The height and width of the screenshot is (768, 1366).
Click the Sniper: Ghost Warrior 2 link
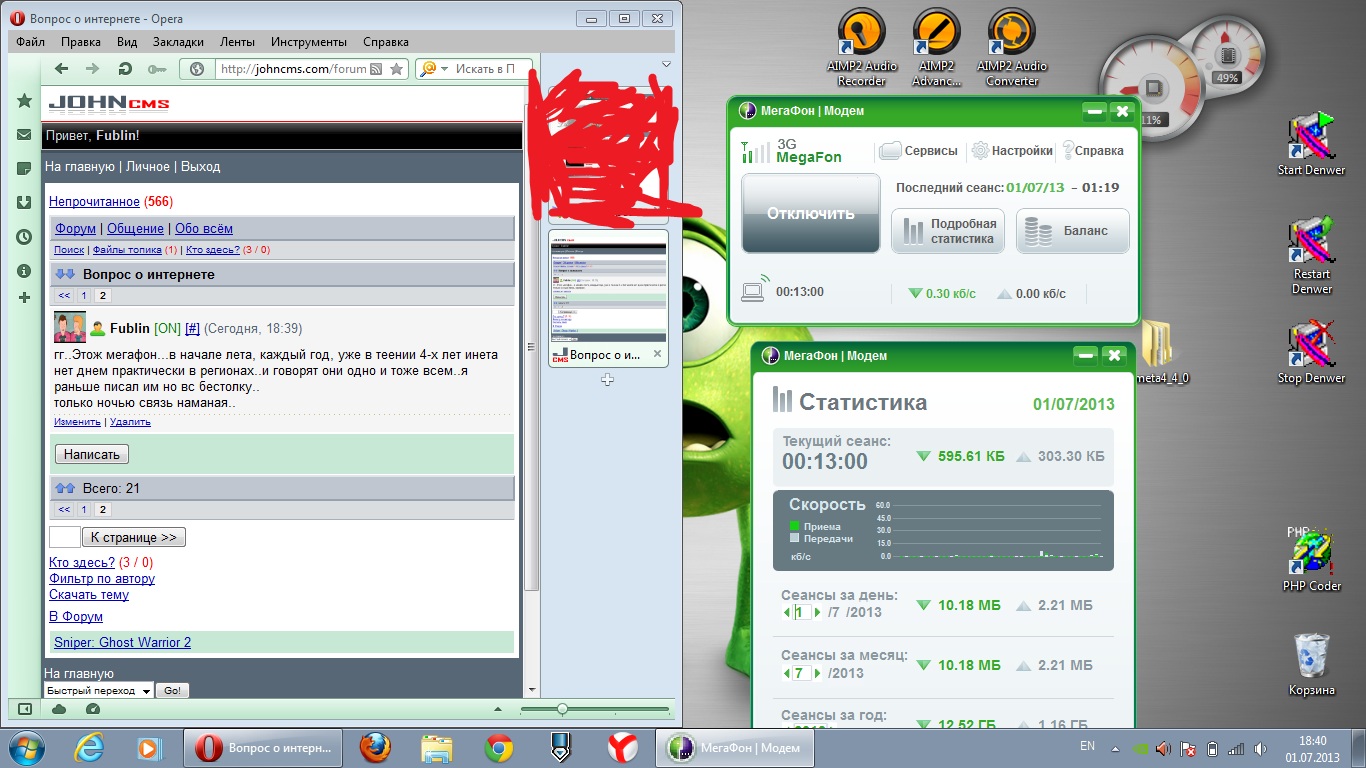point(122,642)
